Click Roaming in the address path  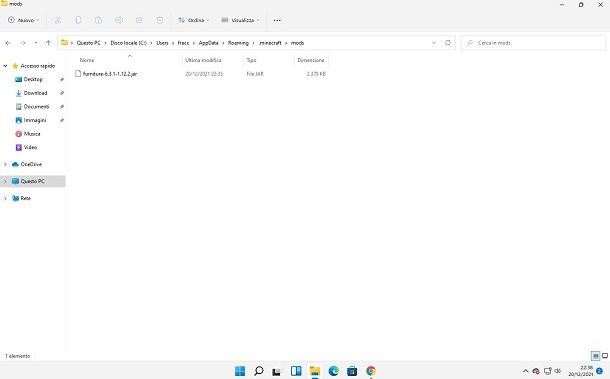(x=238, y=43)
